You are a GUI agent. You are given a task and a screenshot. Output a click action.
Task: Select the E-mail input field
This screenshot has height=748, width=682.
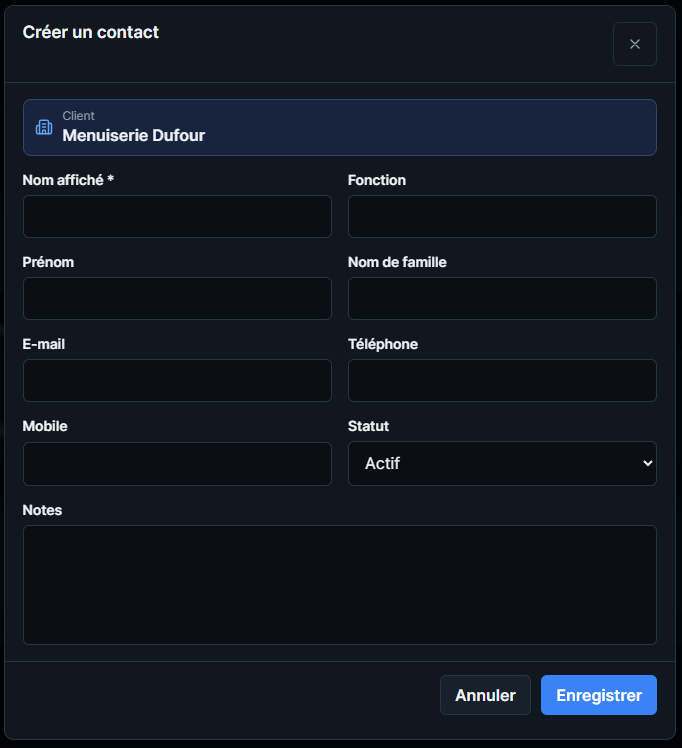click(177, 381)
